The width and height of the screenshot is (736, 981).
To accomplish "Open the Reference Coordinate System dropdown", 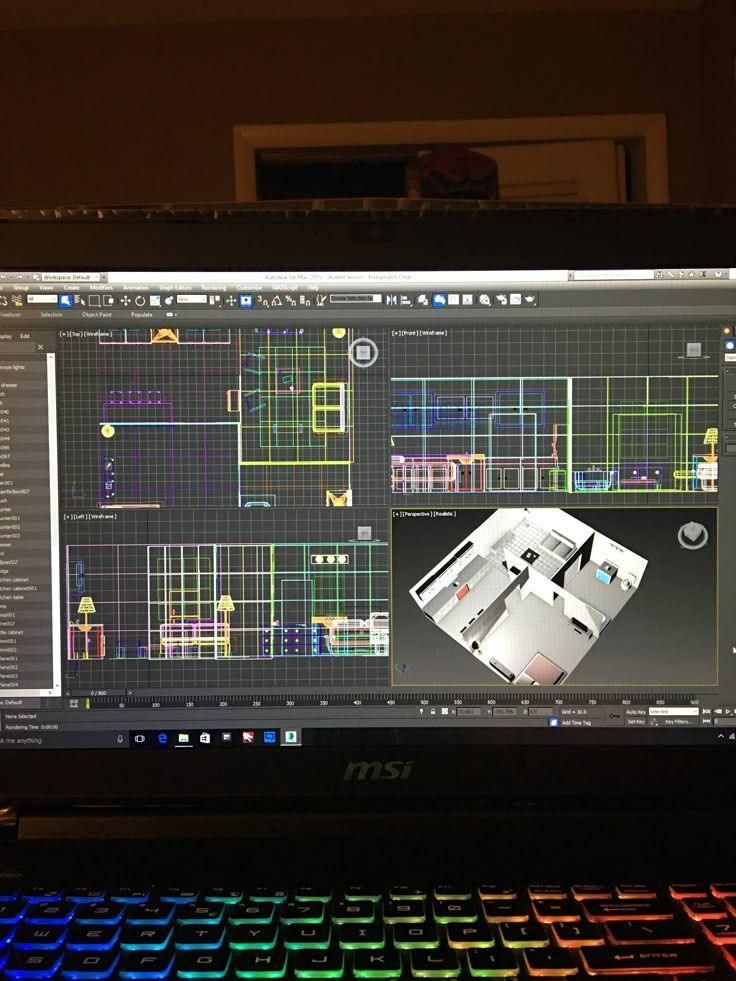I will tap(192, 299).
